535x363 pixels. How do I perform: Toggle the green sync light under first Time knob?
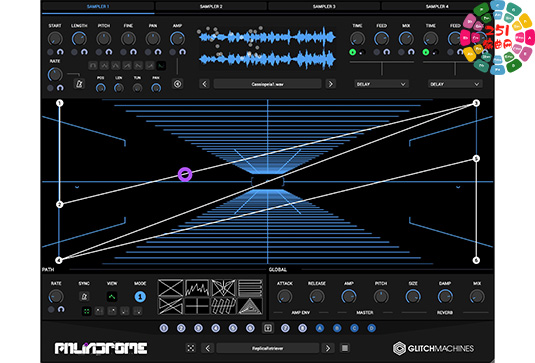tap(353, 52)
